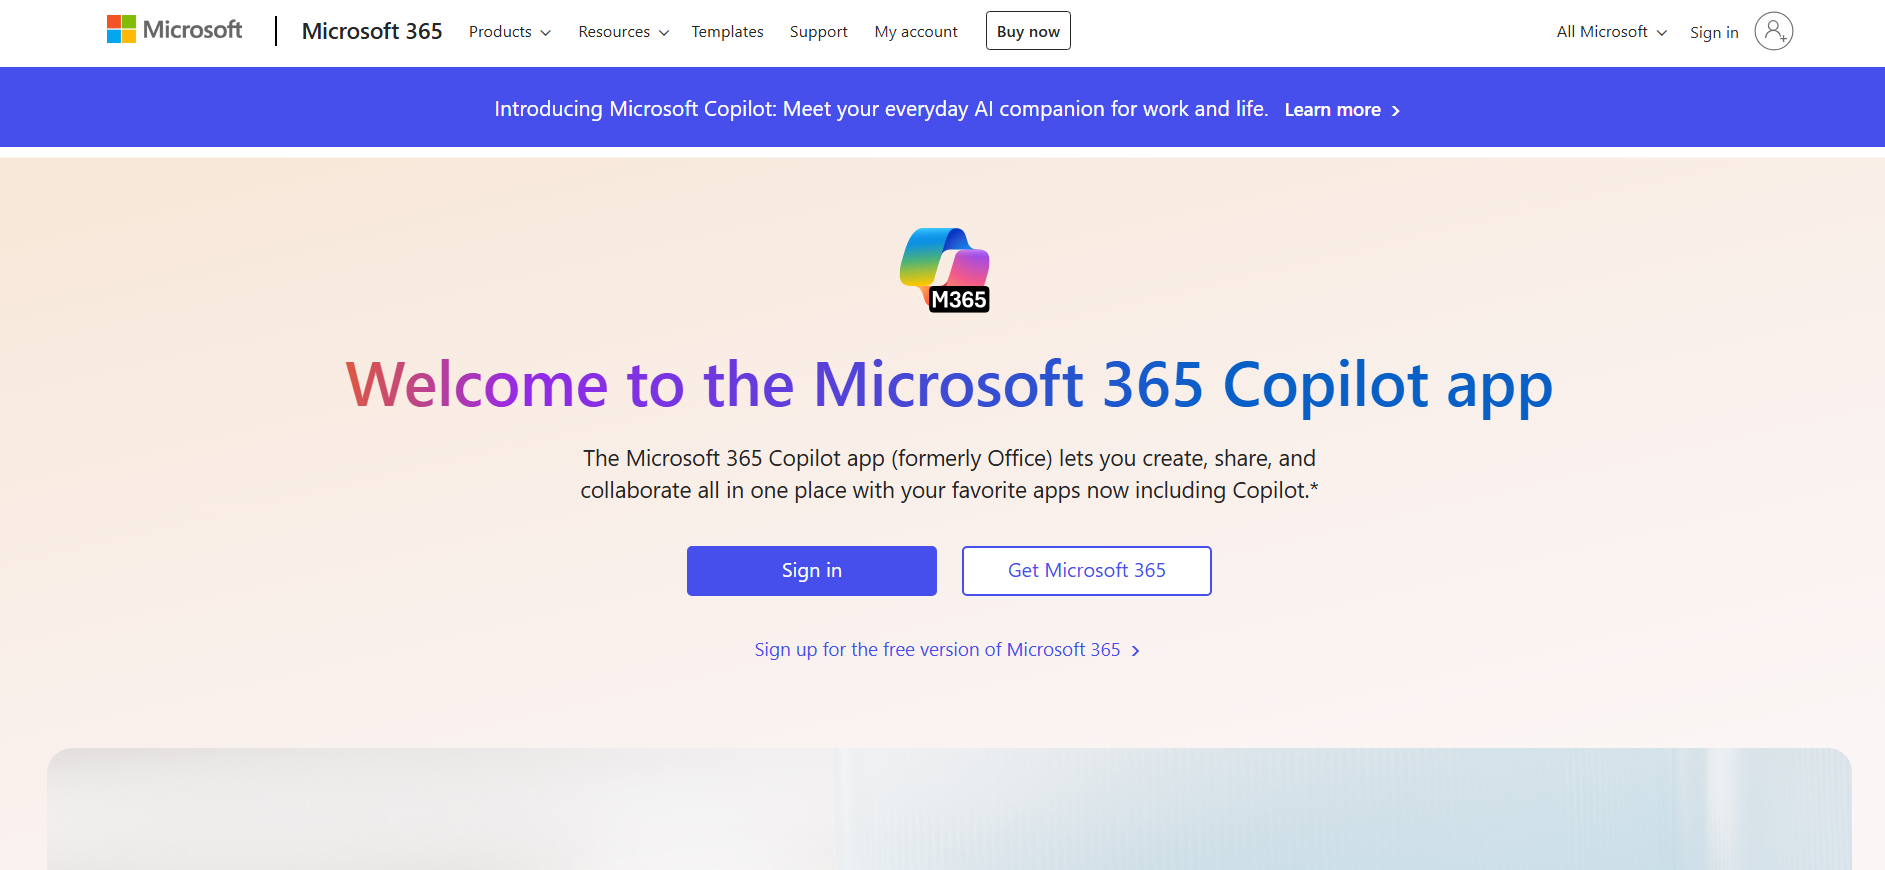Open the free version sign up link
This screenshot has height=870, width=1885.
(937, 650)
